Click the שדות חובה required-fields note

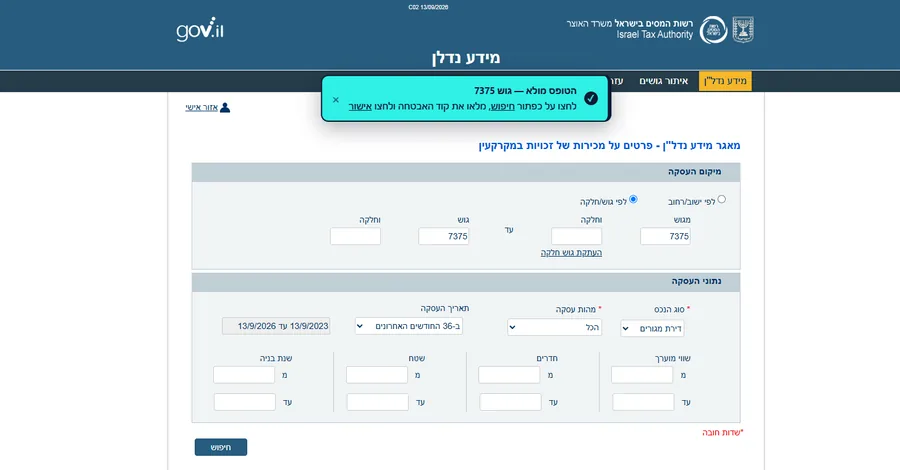pos(723,432)
